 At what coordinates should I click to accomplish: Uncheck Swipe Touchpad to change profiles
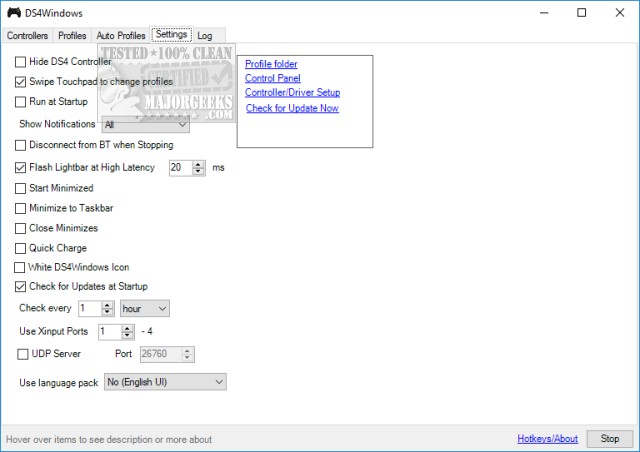coord(20,82)
